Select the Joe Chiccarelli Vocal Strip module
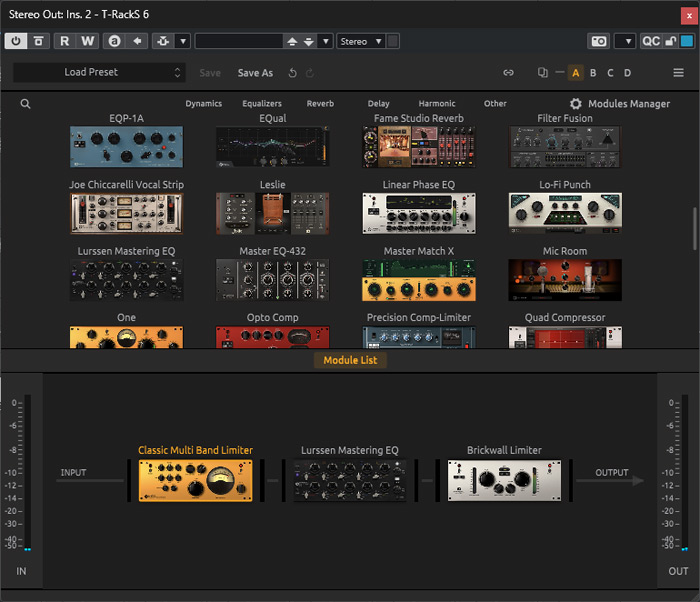This screenshot has height=602, width=700. pyautogui.click(x=126, y=213)
